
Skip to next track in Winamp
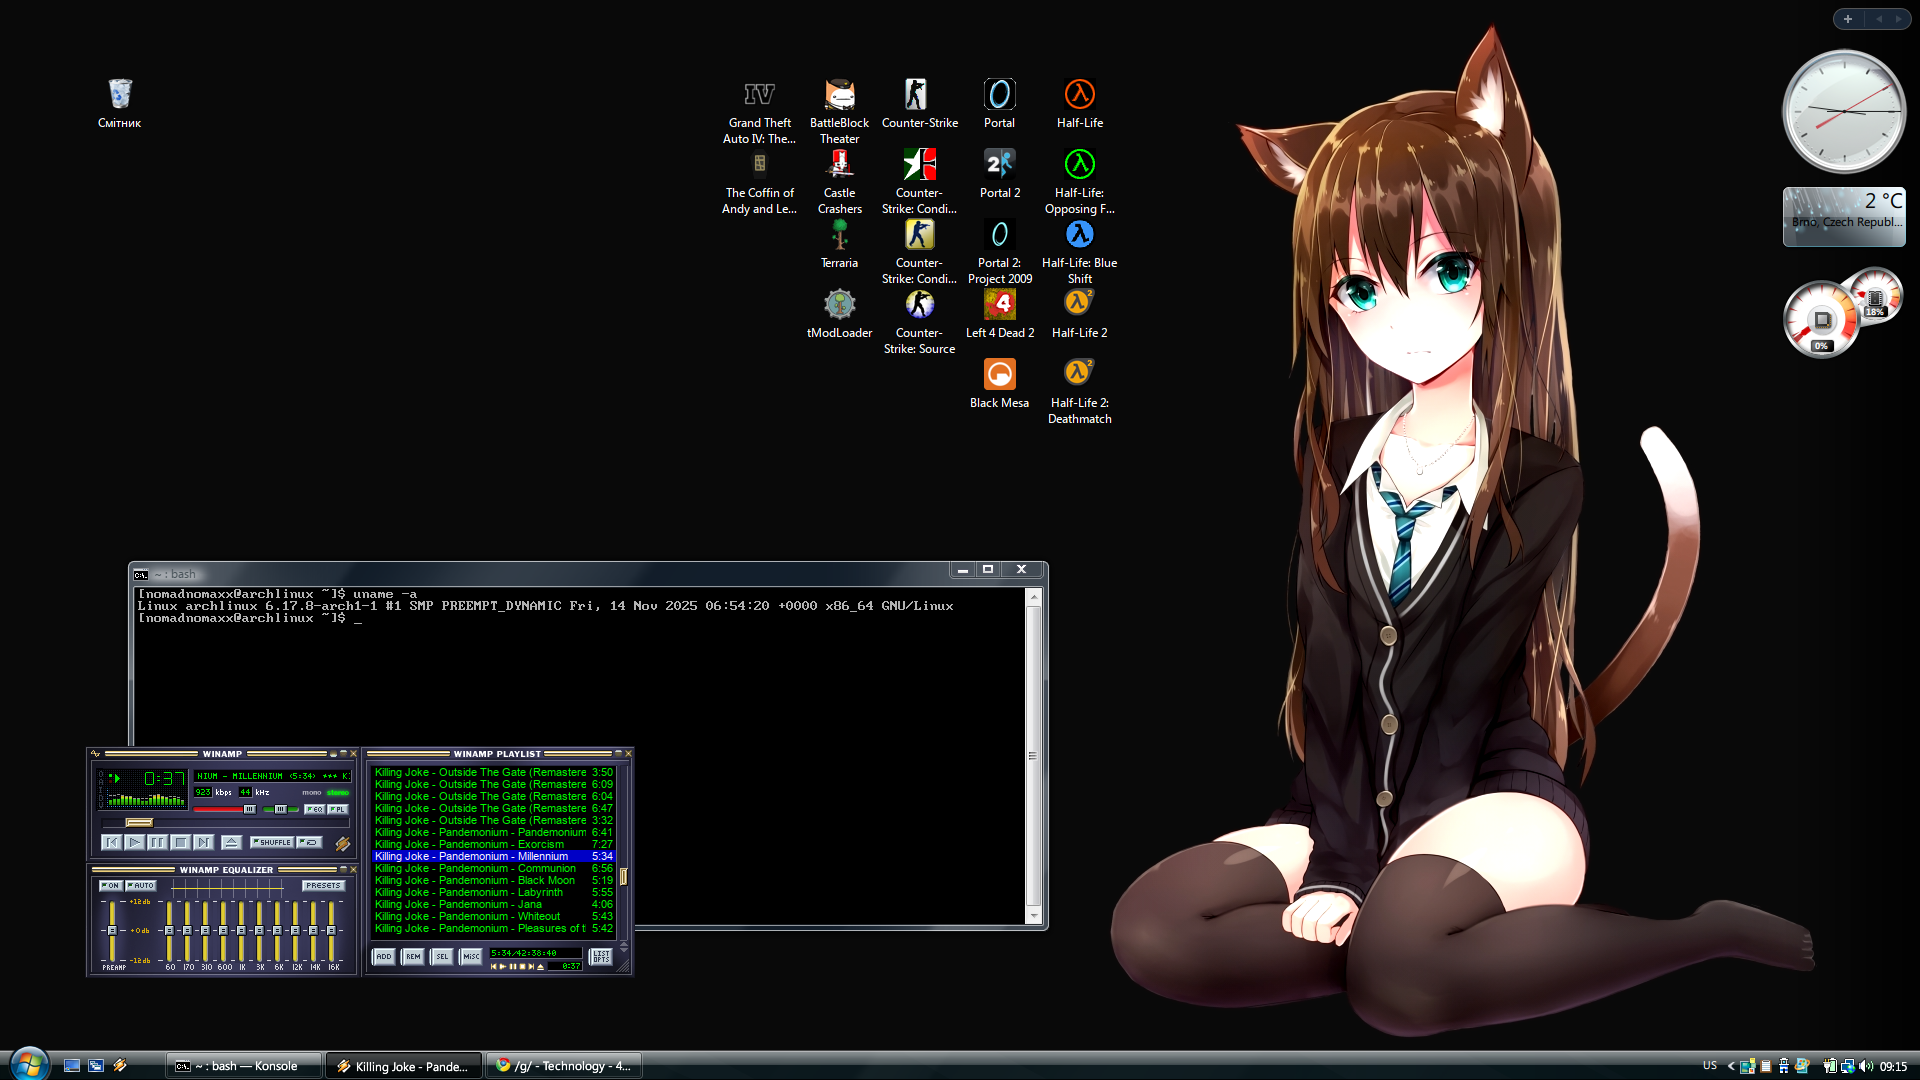[x=203, y=842]
